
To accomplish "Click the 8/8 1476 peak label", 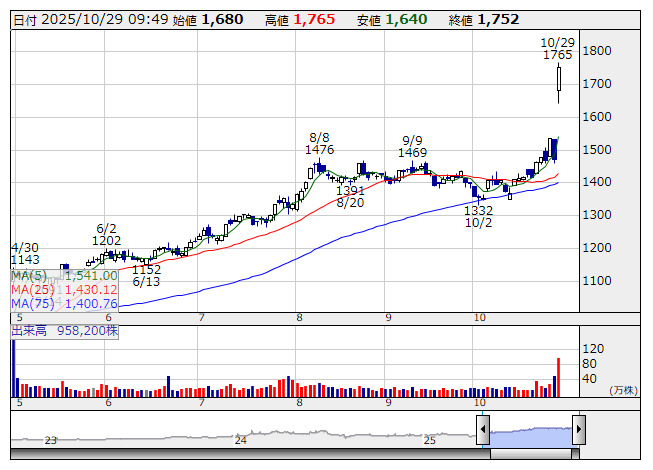I will click(320, 143).
